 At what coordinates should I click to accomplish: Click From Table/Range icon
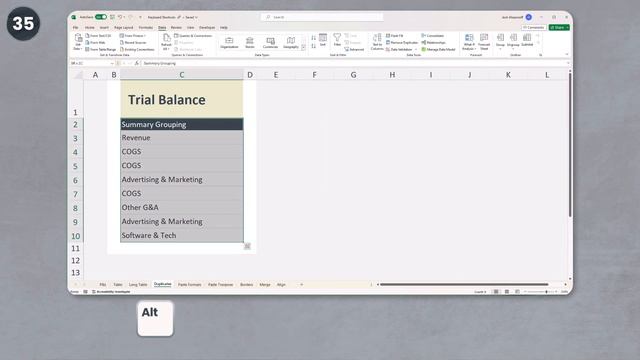pyautogui.click(x=87, y=49)
